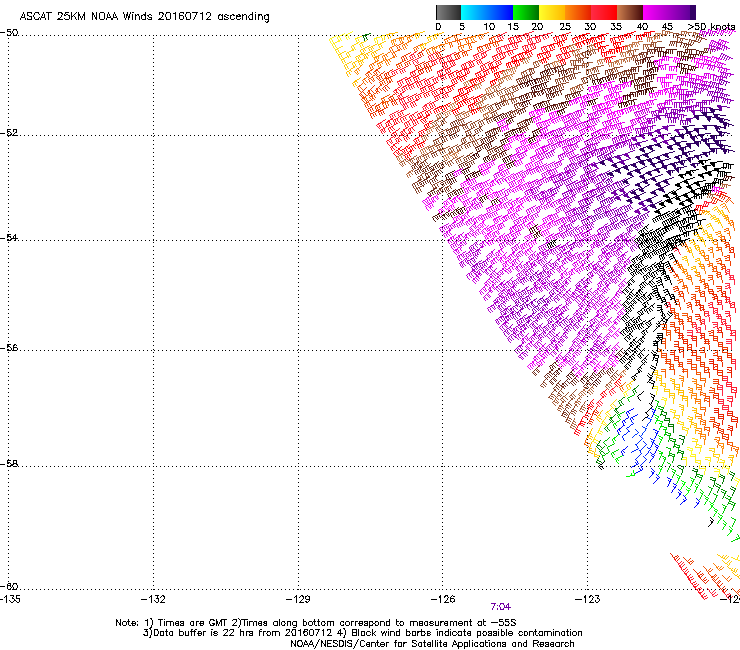Image resolution: width=740 pixels, height=650 pixels.
Task: Choose the yellow 20–25 knots legend segment
Action: click(x=552, y=12)
